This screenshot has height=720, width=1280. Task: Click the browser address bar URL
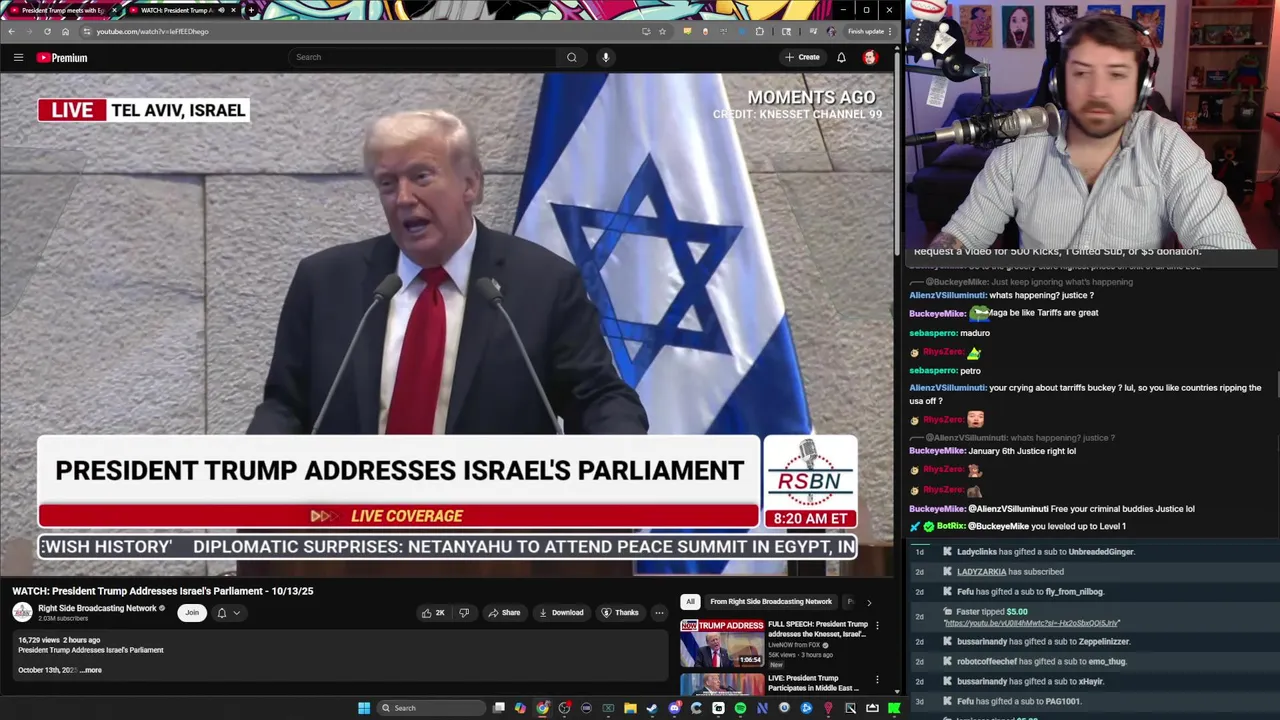pos(152,31)
